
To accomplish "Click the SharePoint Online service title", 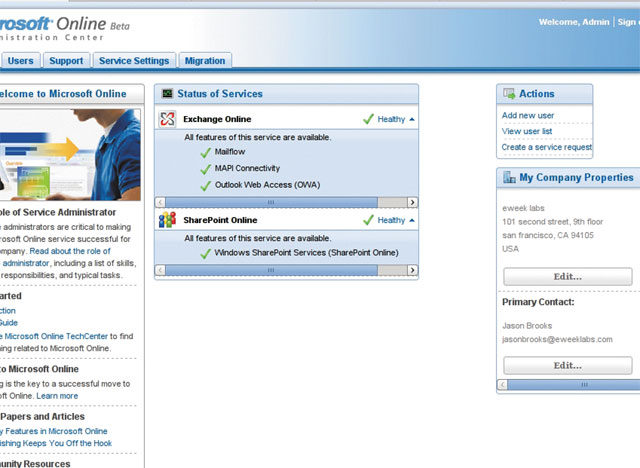I will coord(220,220).
